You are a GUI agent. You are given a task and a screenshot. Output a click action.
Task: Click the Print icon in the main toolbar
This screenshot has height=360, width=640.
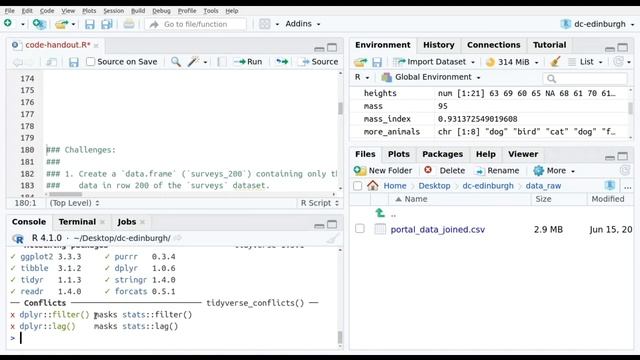pyautogui.click(x=129, y=24)
